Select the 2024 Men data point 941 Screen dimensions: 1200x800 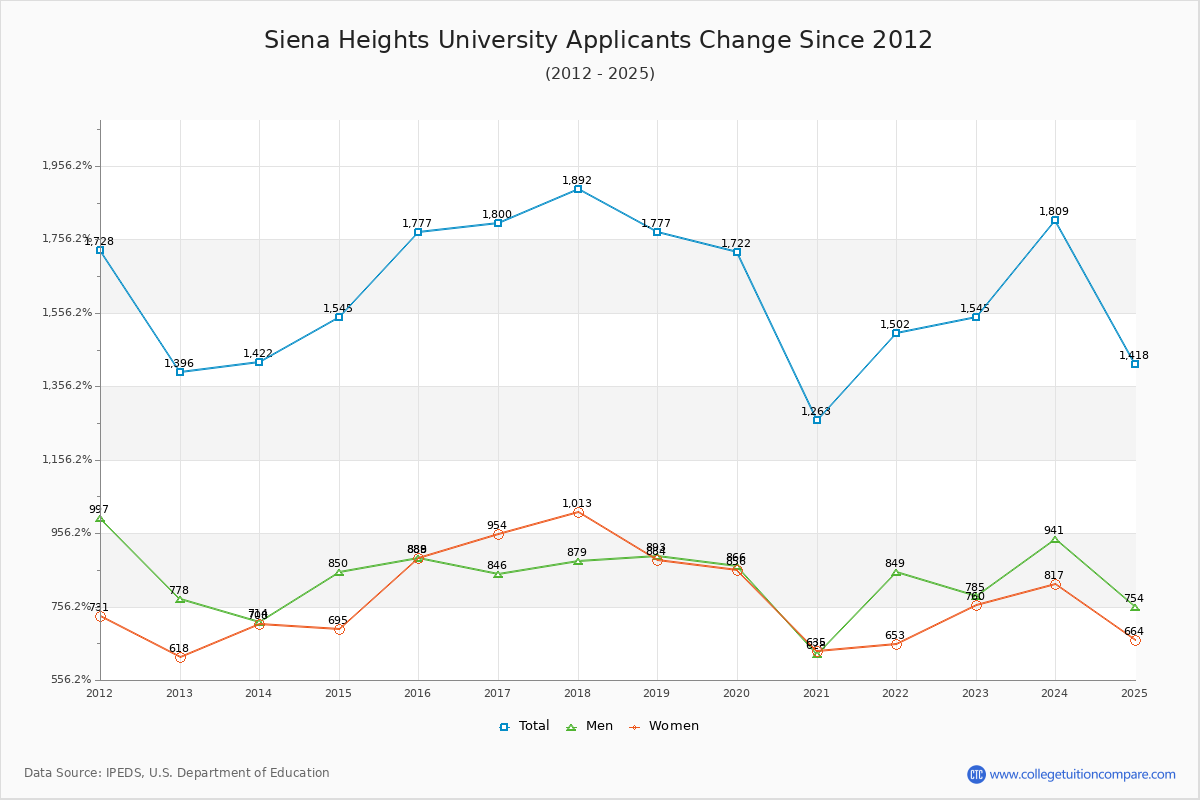[x=1055, y=539]
